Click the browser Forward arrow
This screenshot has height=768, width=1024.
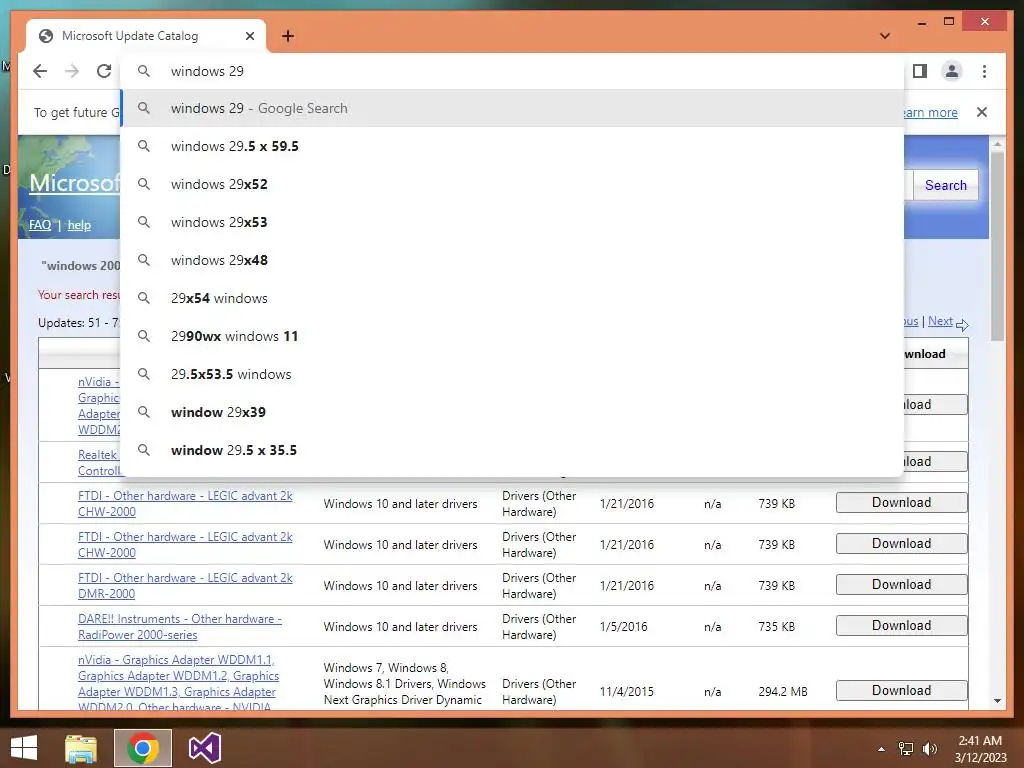(x=72, y=71)
